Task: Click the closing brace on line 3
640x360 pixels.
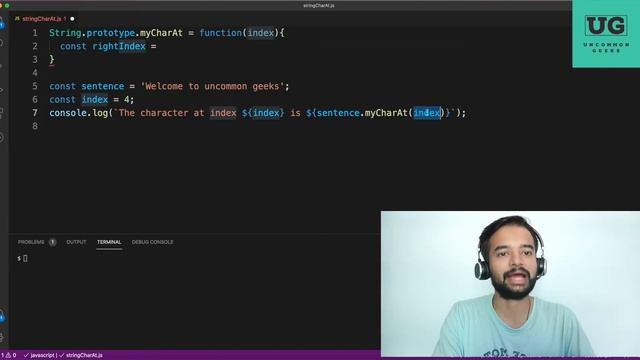Action: click(x=52, y=60)
